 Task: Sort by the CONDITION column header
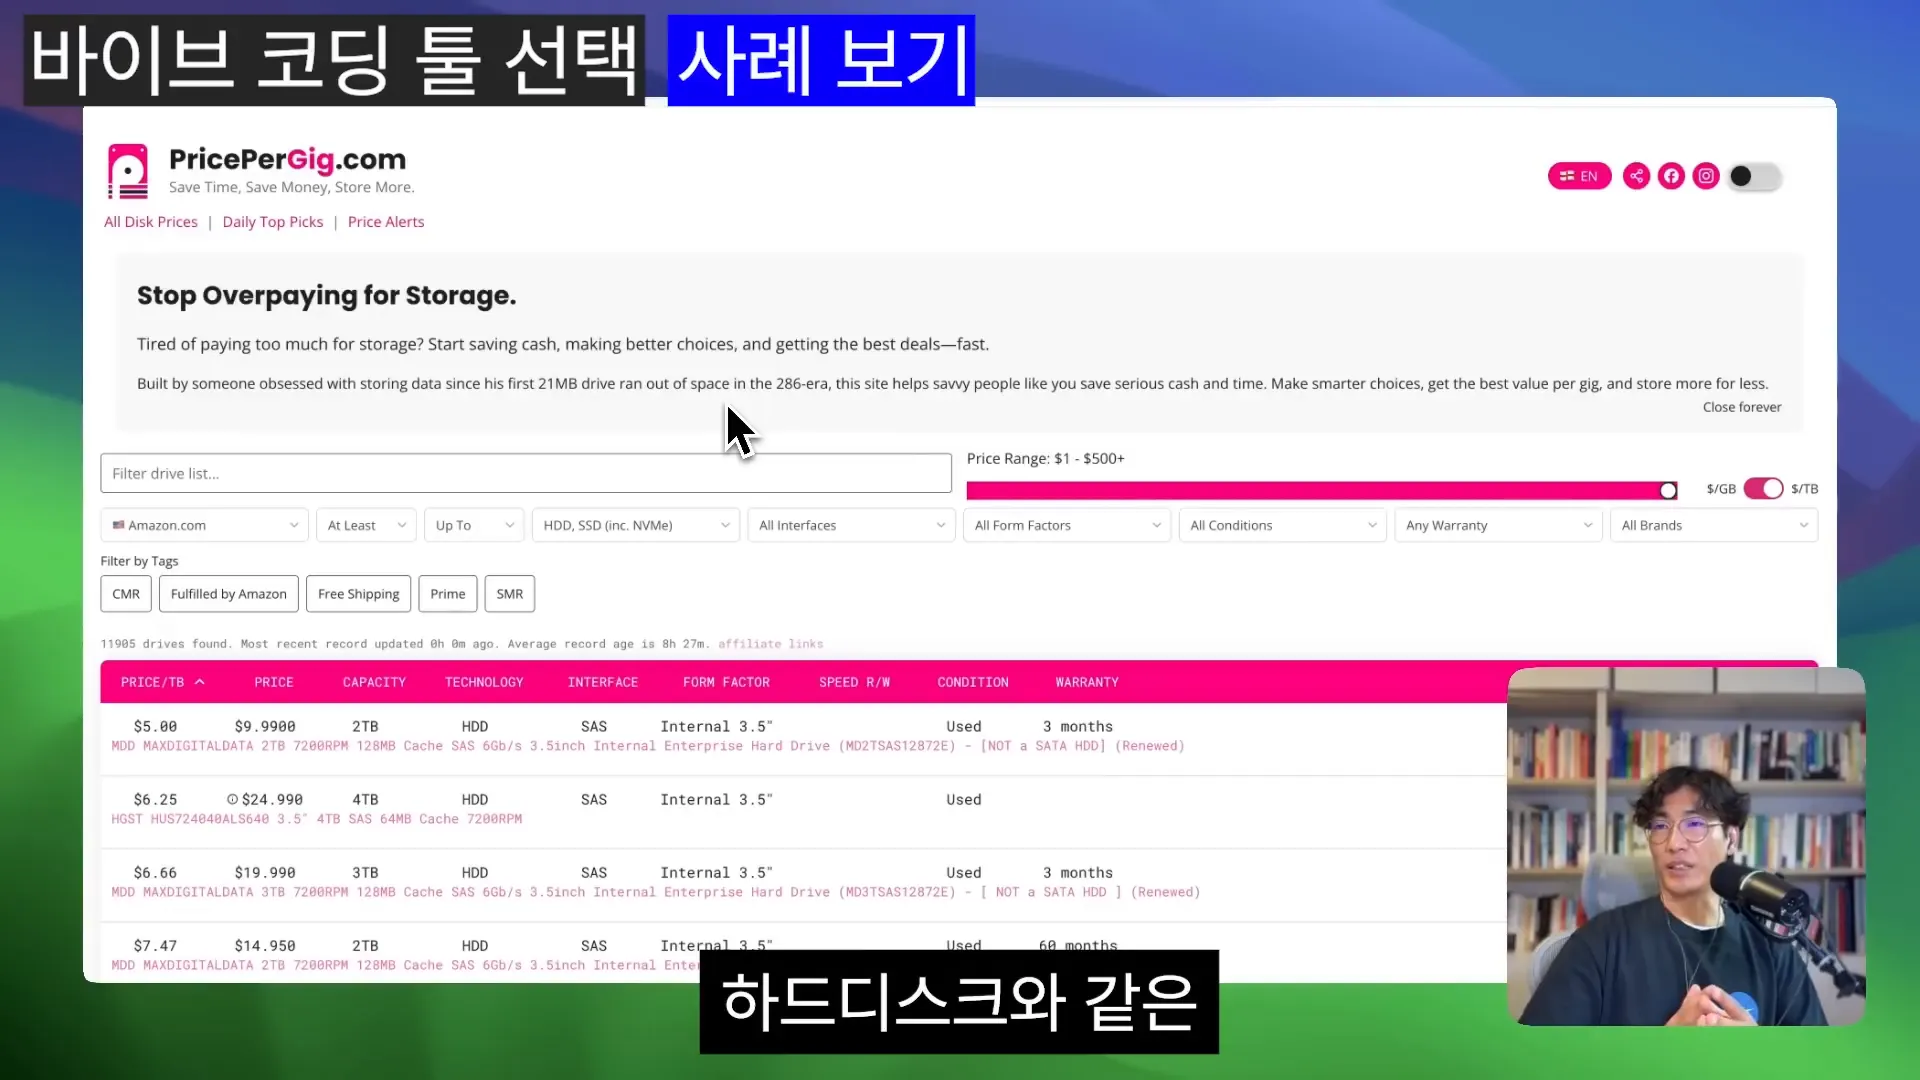(x=973, y=682)
